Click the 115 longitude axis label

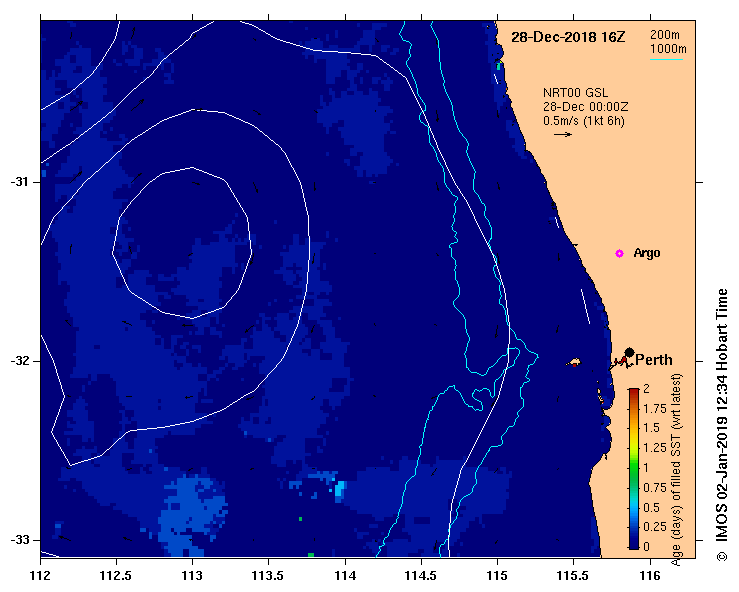pos(497,576)
